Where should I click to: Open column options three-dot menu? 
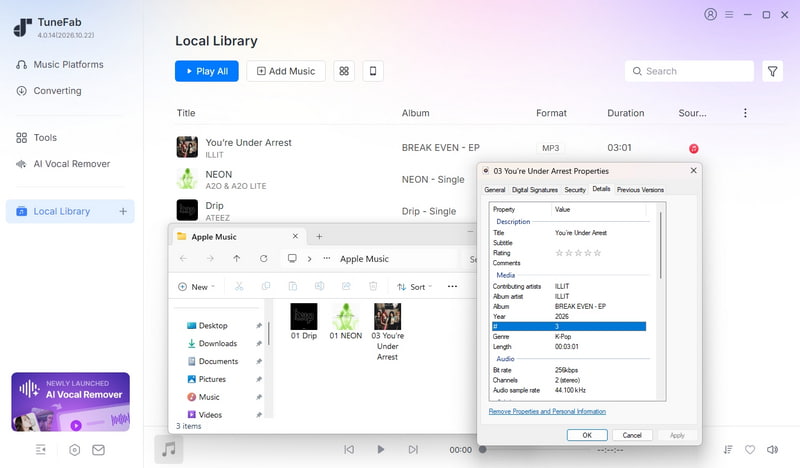(x=745, y=113)
